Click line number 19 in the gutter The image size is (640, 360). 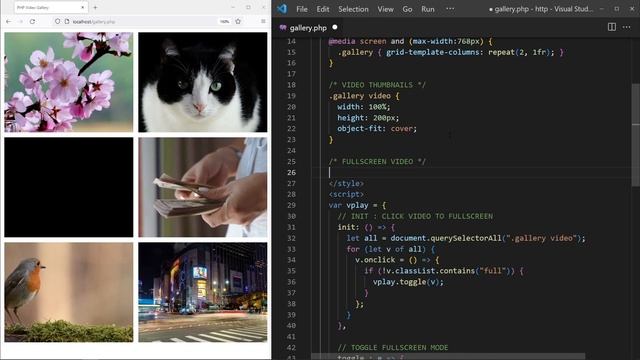tap(291, 96)
